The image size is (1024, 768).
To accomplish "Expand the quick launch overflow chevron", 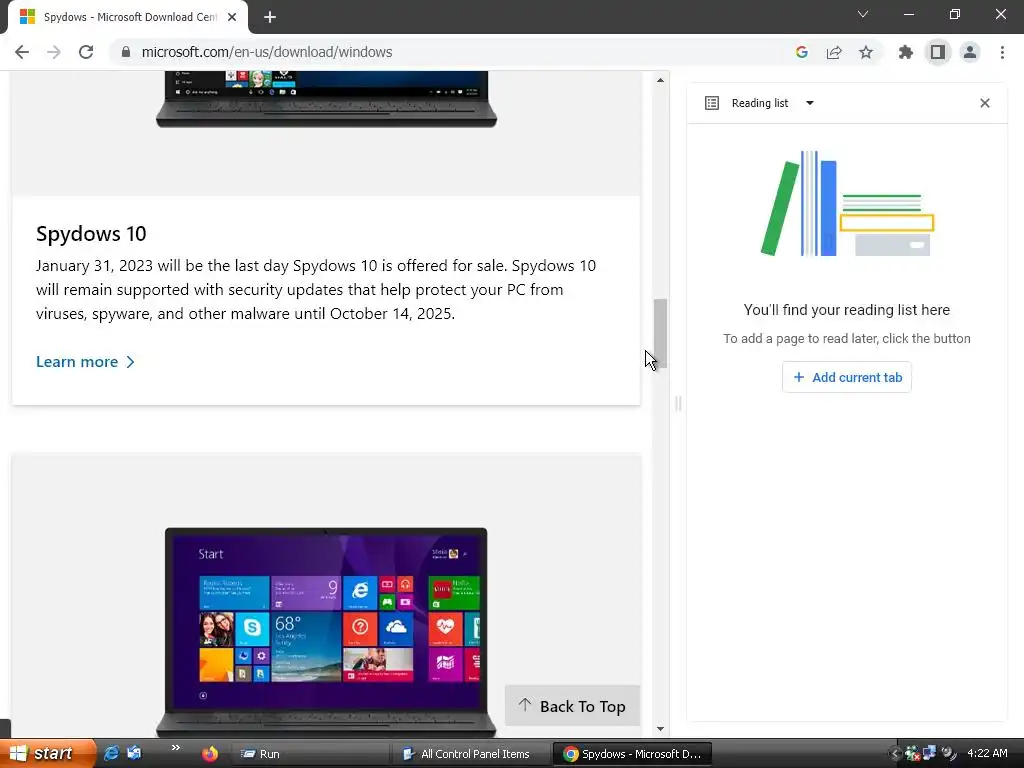I will pos(175,748).
